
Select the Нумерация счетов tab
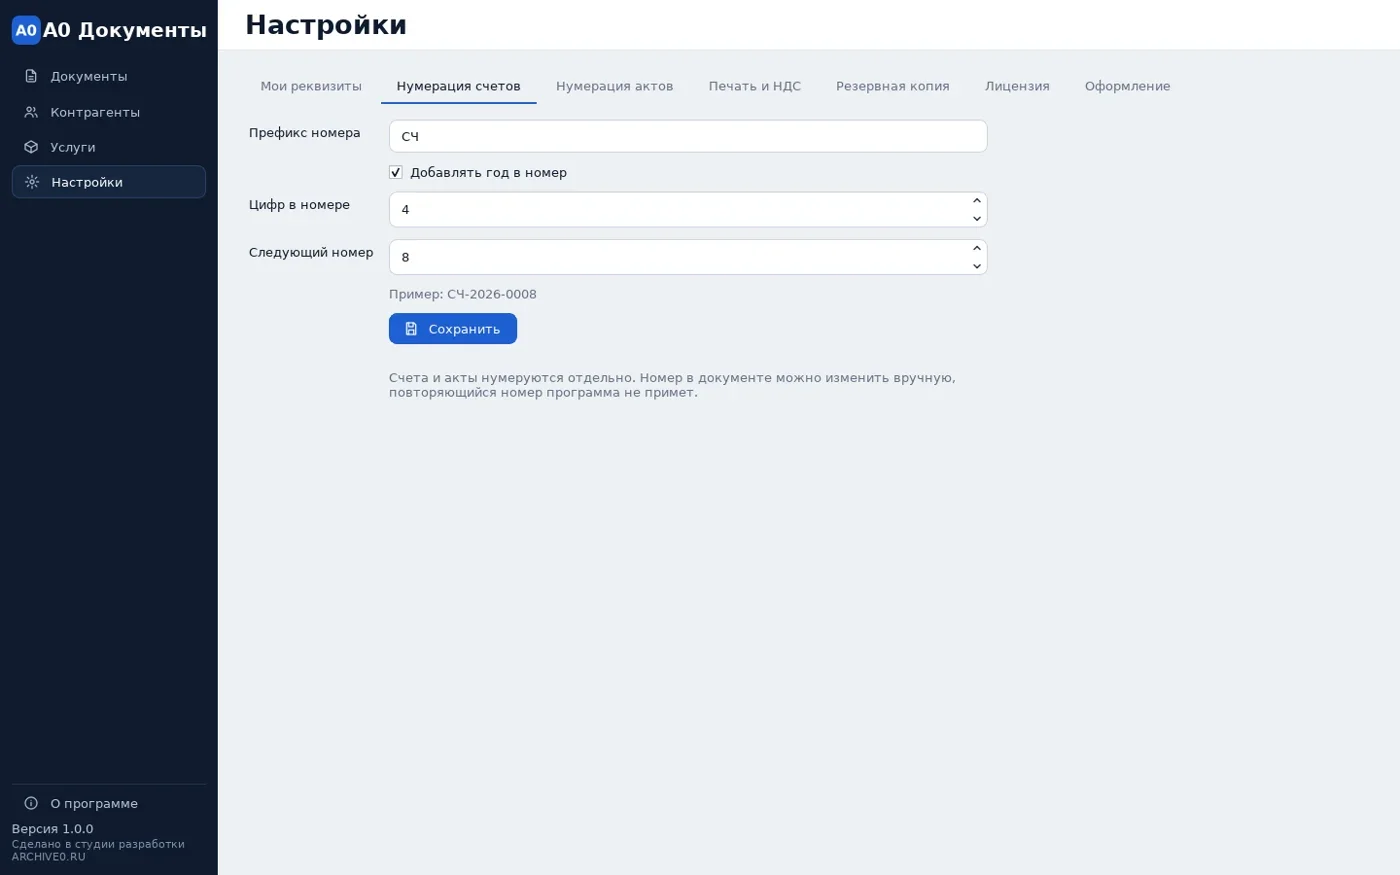pyautogui.click(x=459, y=86)
